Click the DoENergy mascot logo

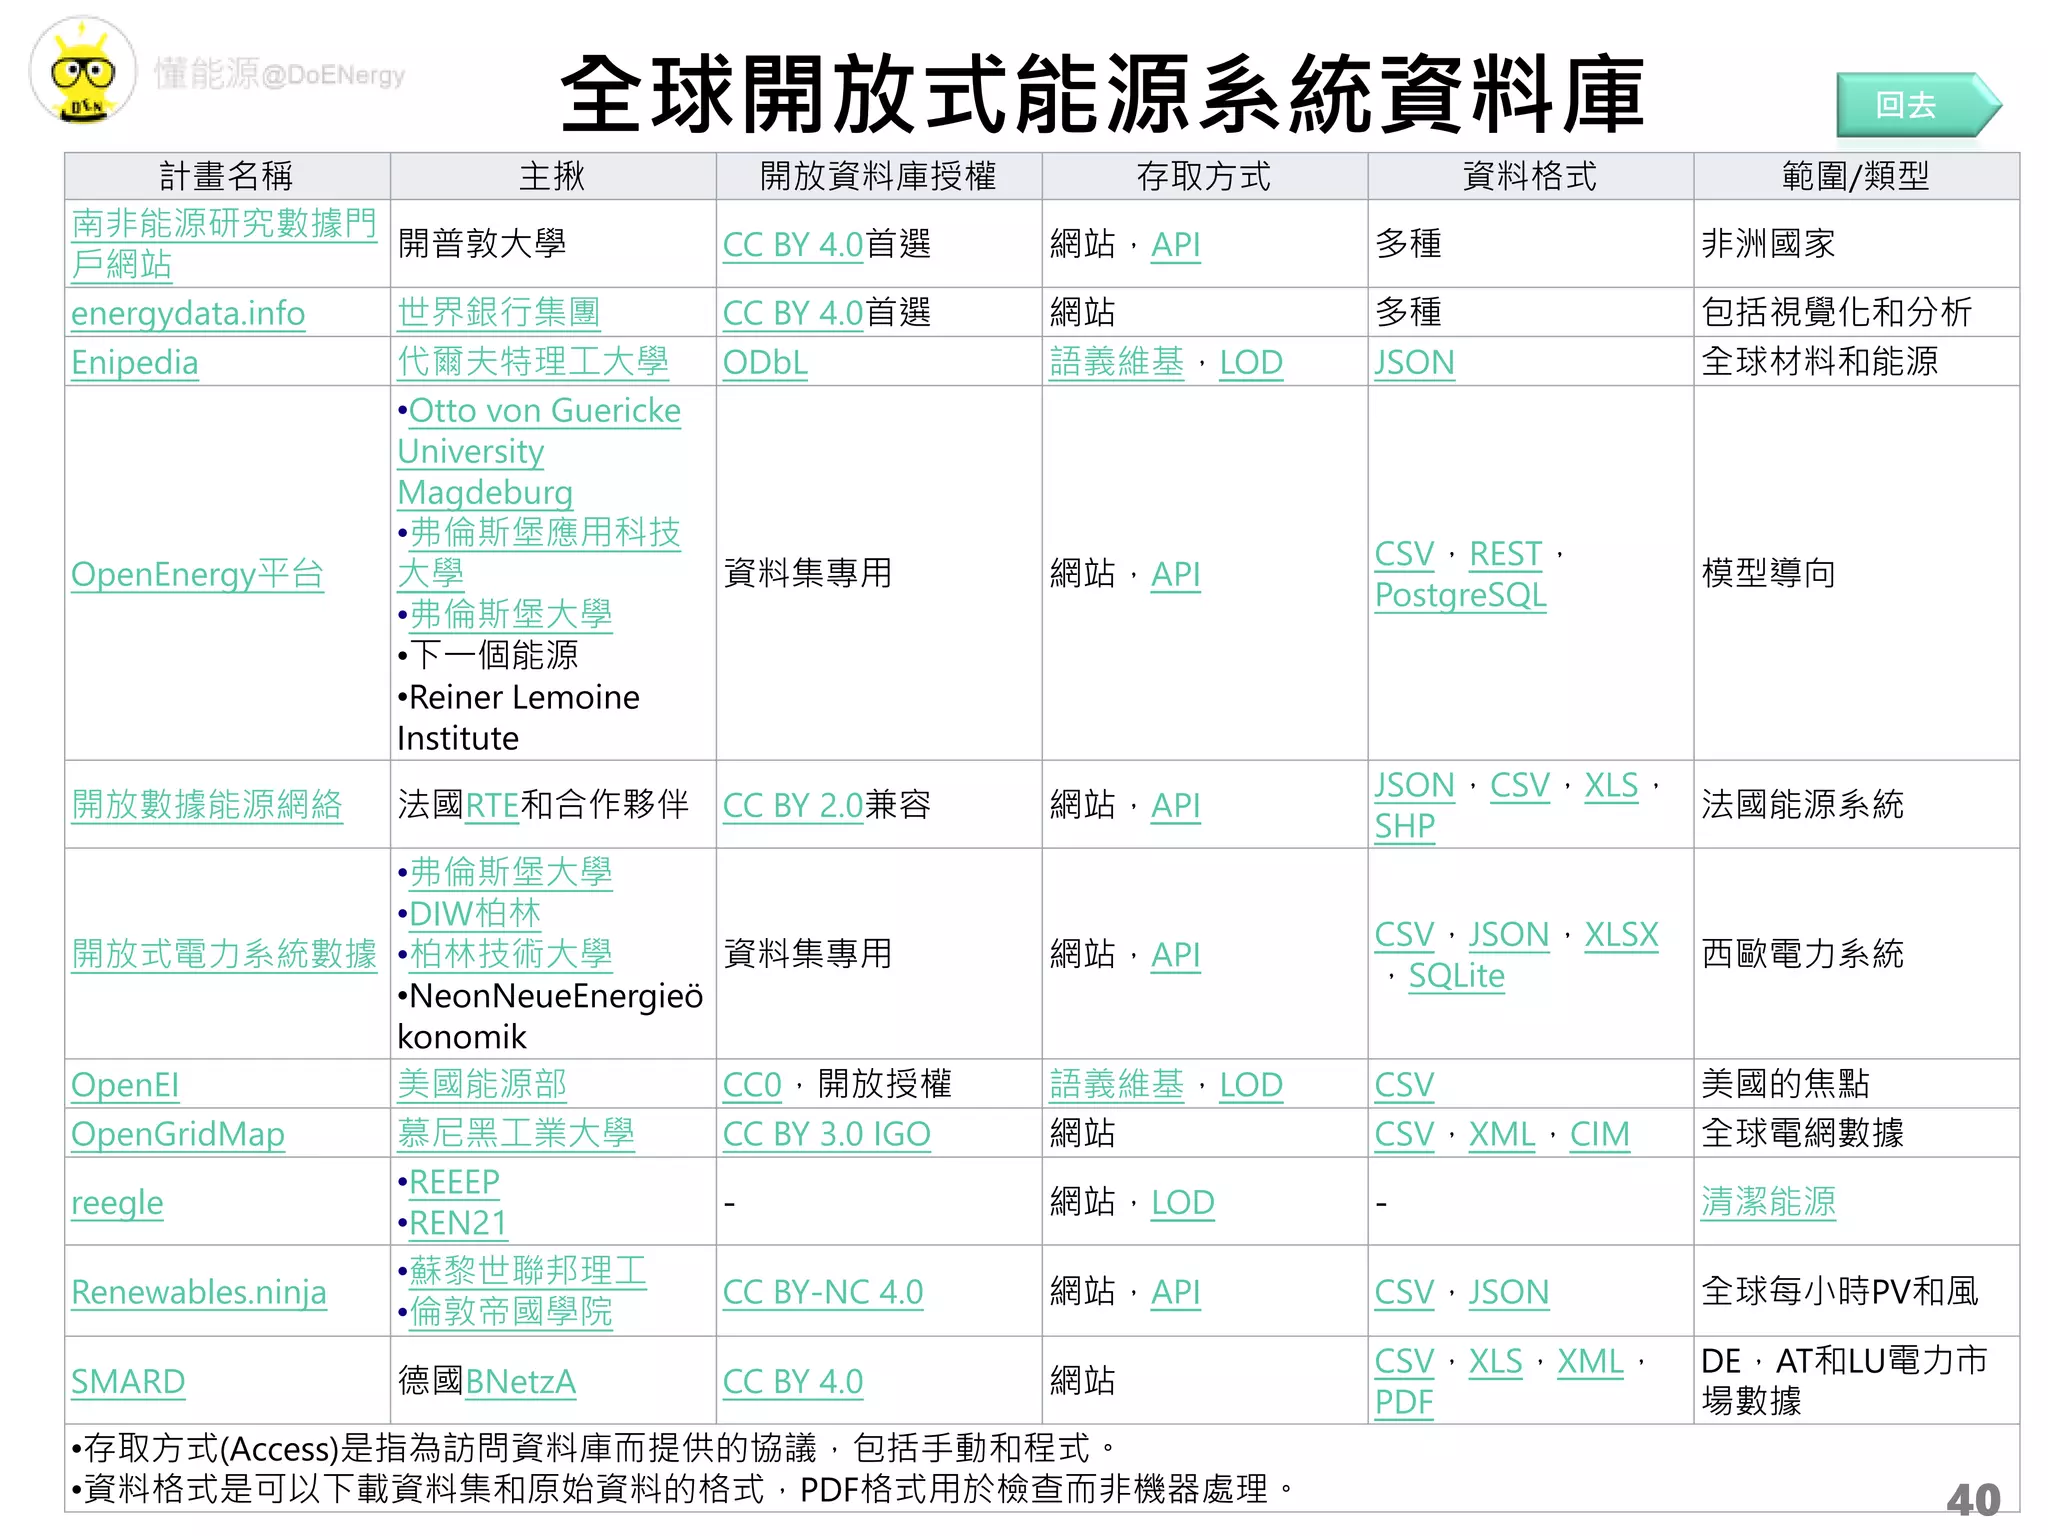pos(83,71)
